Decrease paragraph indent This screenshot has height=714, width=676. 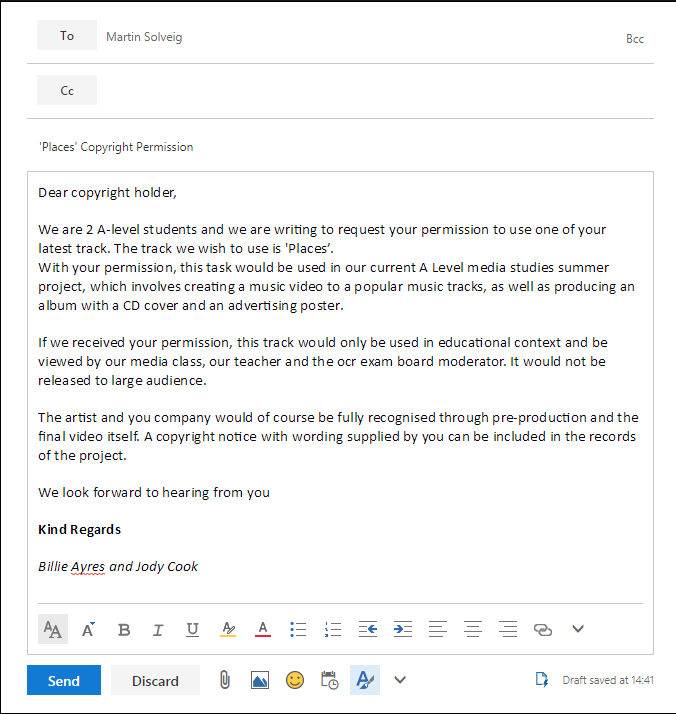tap(368, 629)
